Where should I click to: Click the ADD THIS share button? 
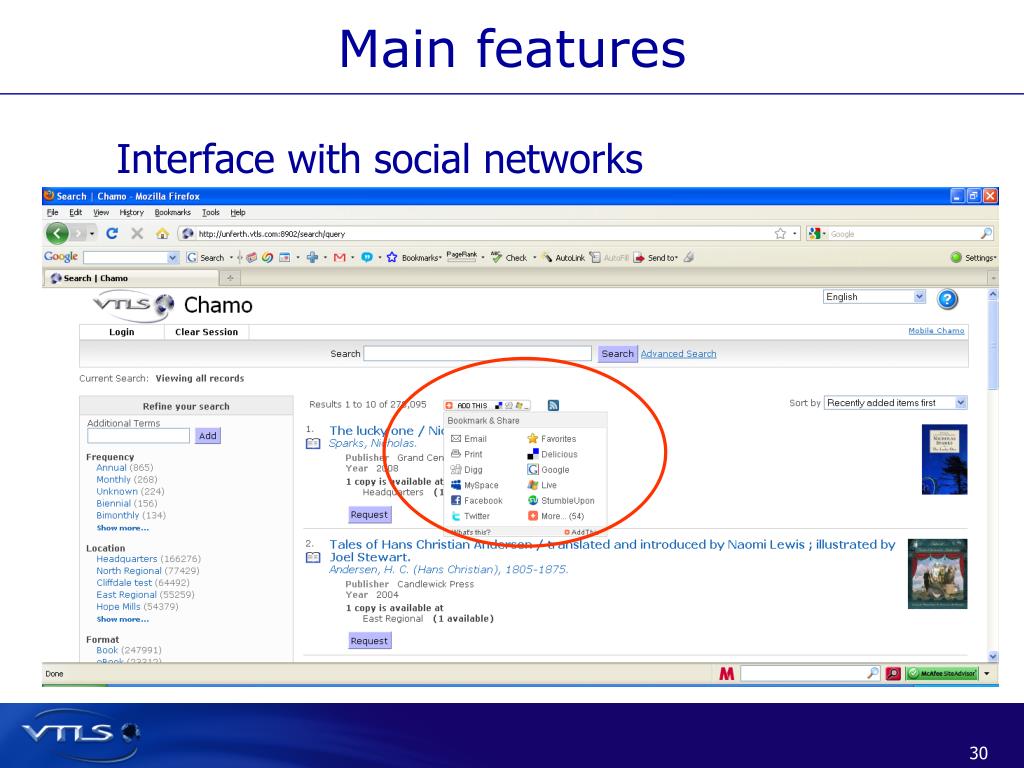tap(487, 406)
